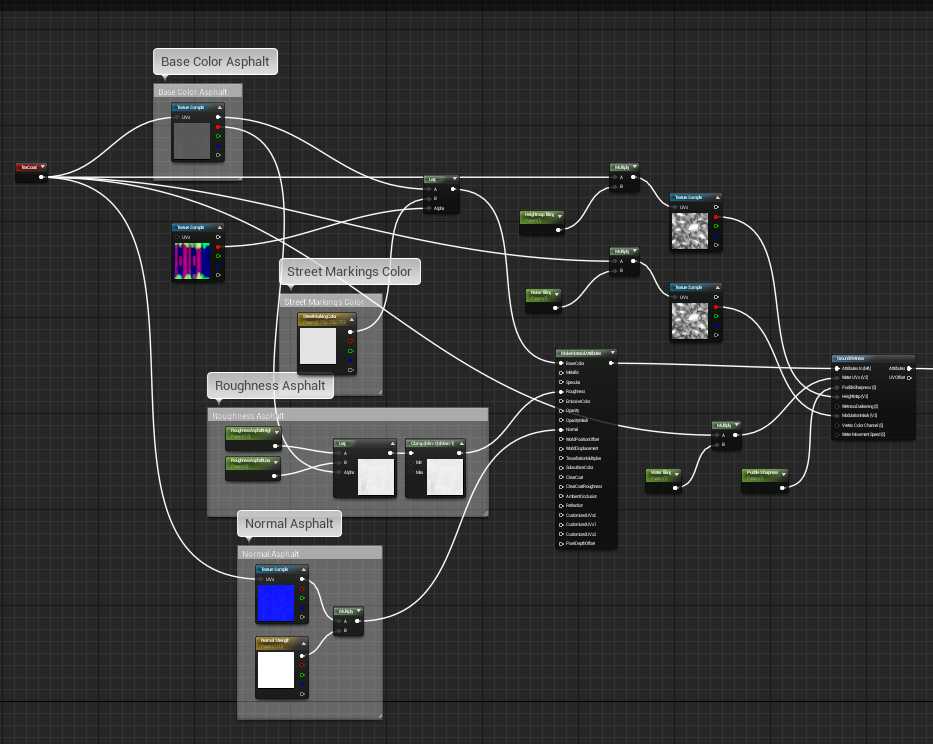The width and height of the screenshot is (933, 744).
Task: Click the rainbow mask texture preview thumbnail
Action: (x=192, y=261)
